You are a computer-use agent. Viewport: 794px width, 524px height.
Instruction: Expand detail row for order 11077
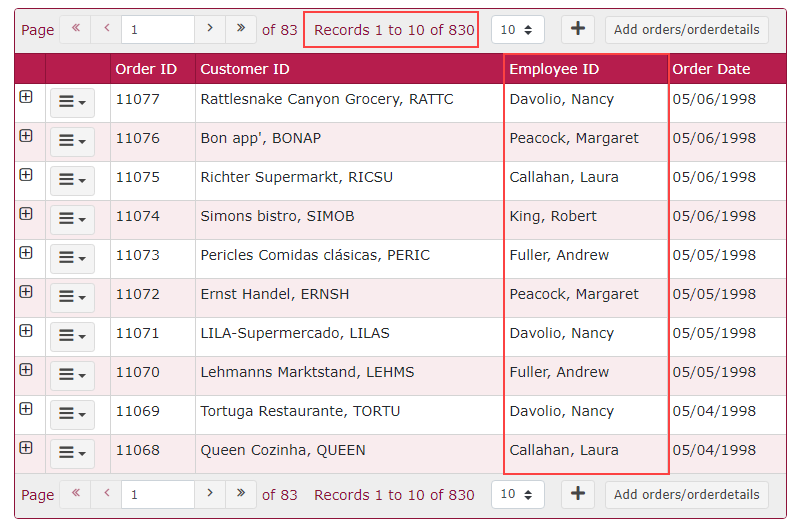[x=26, y=97]
